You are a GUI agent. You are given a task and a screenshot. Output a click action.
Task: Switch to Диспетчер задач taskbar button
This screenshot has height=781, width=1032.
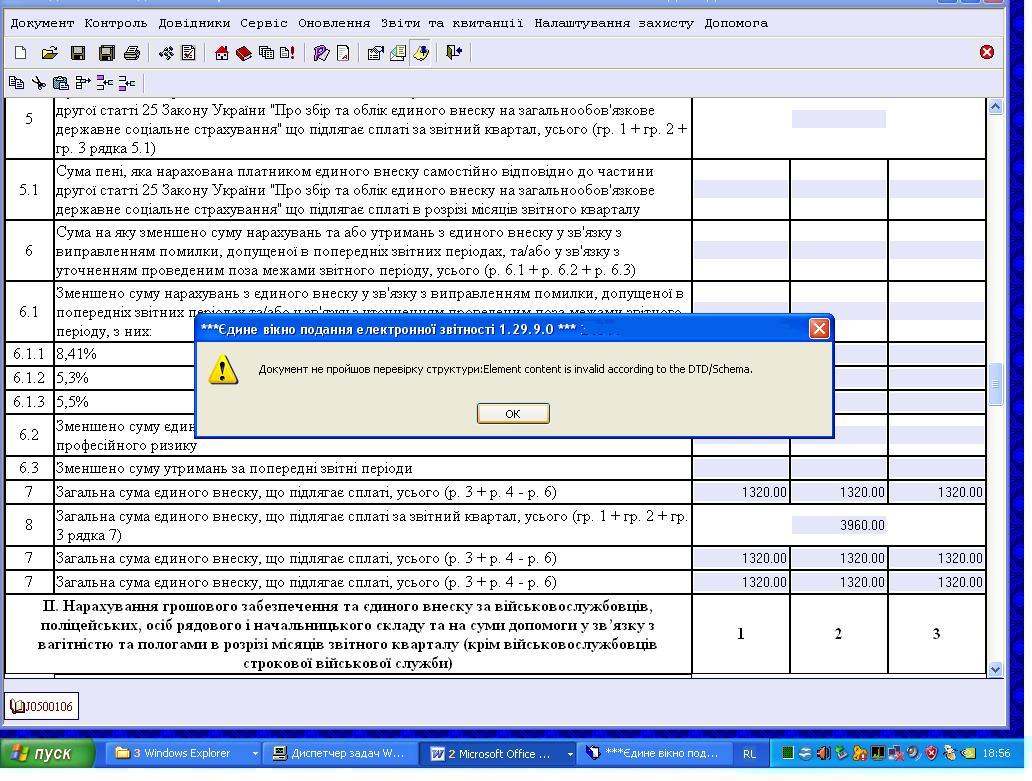click(x=341, y=753)
